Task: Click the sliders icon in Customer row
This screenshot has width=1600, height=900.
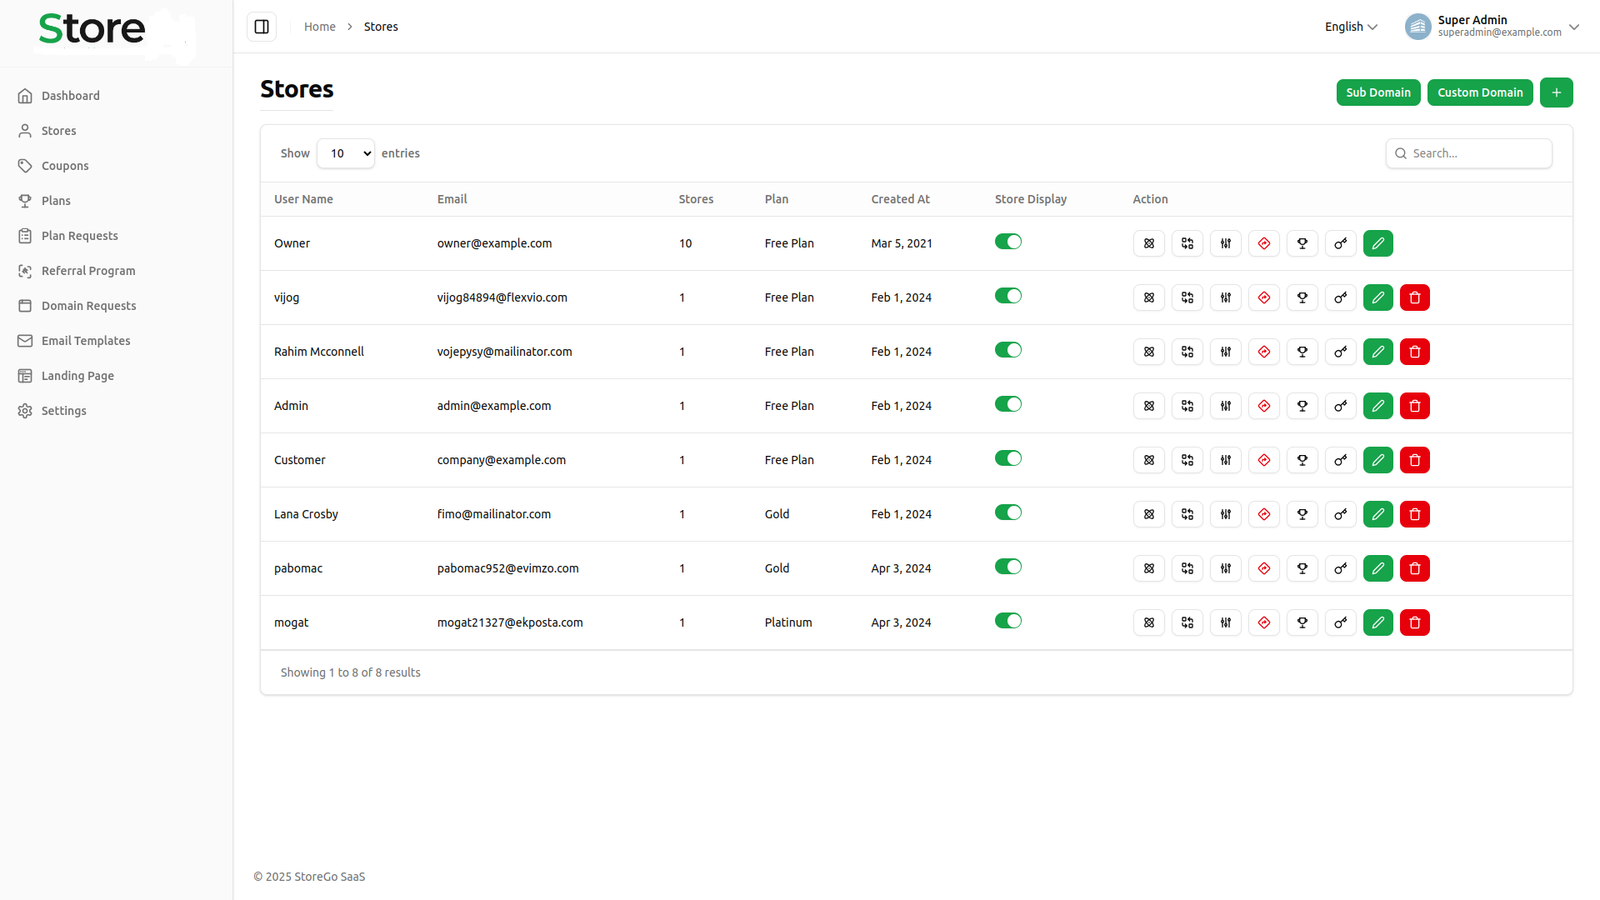Action: [1226, 460]
